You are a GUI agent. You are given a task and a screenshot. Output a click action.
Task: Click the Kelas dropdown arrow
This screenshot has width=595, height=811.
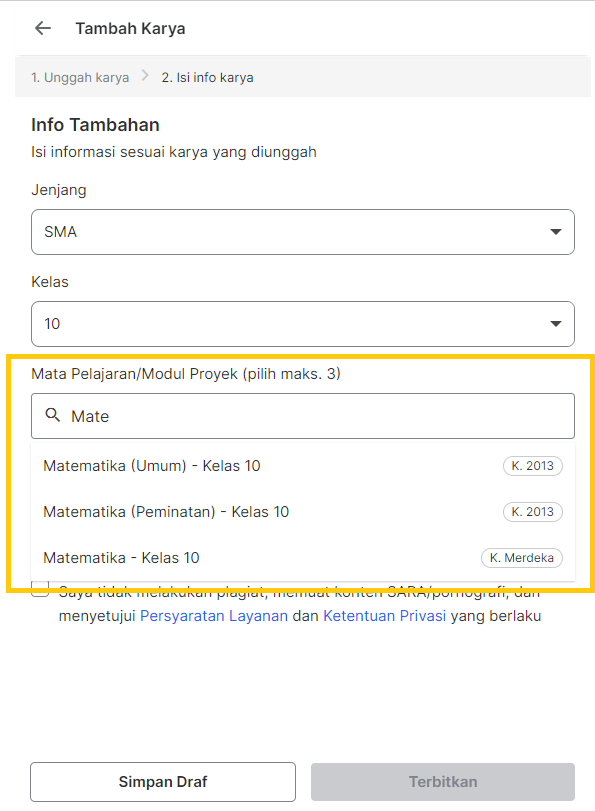coord(556,324)
